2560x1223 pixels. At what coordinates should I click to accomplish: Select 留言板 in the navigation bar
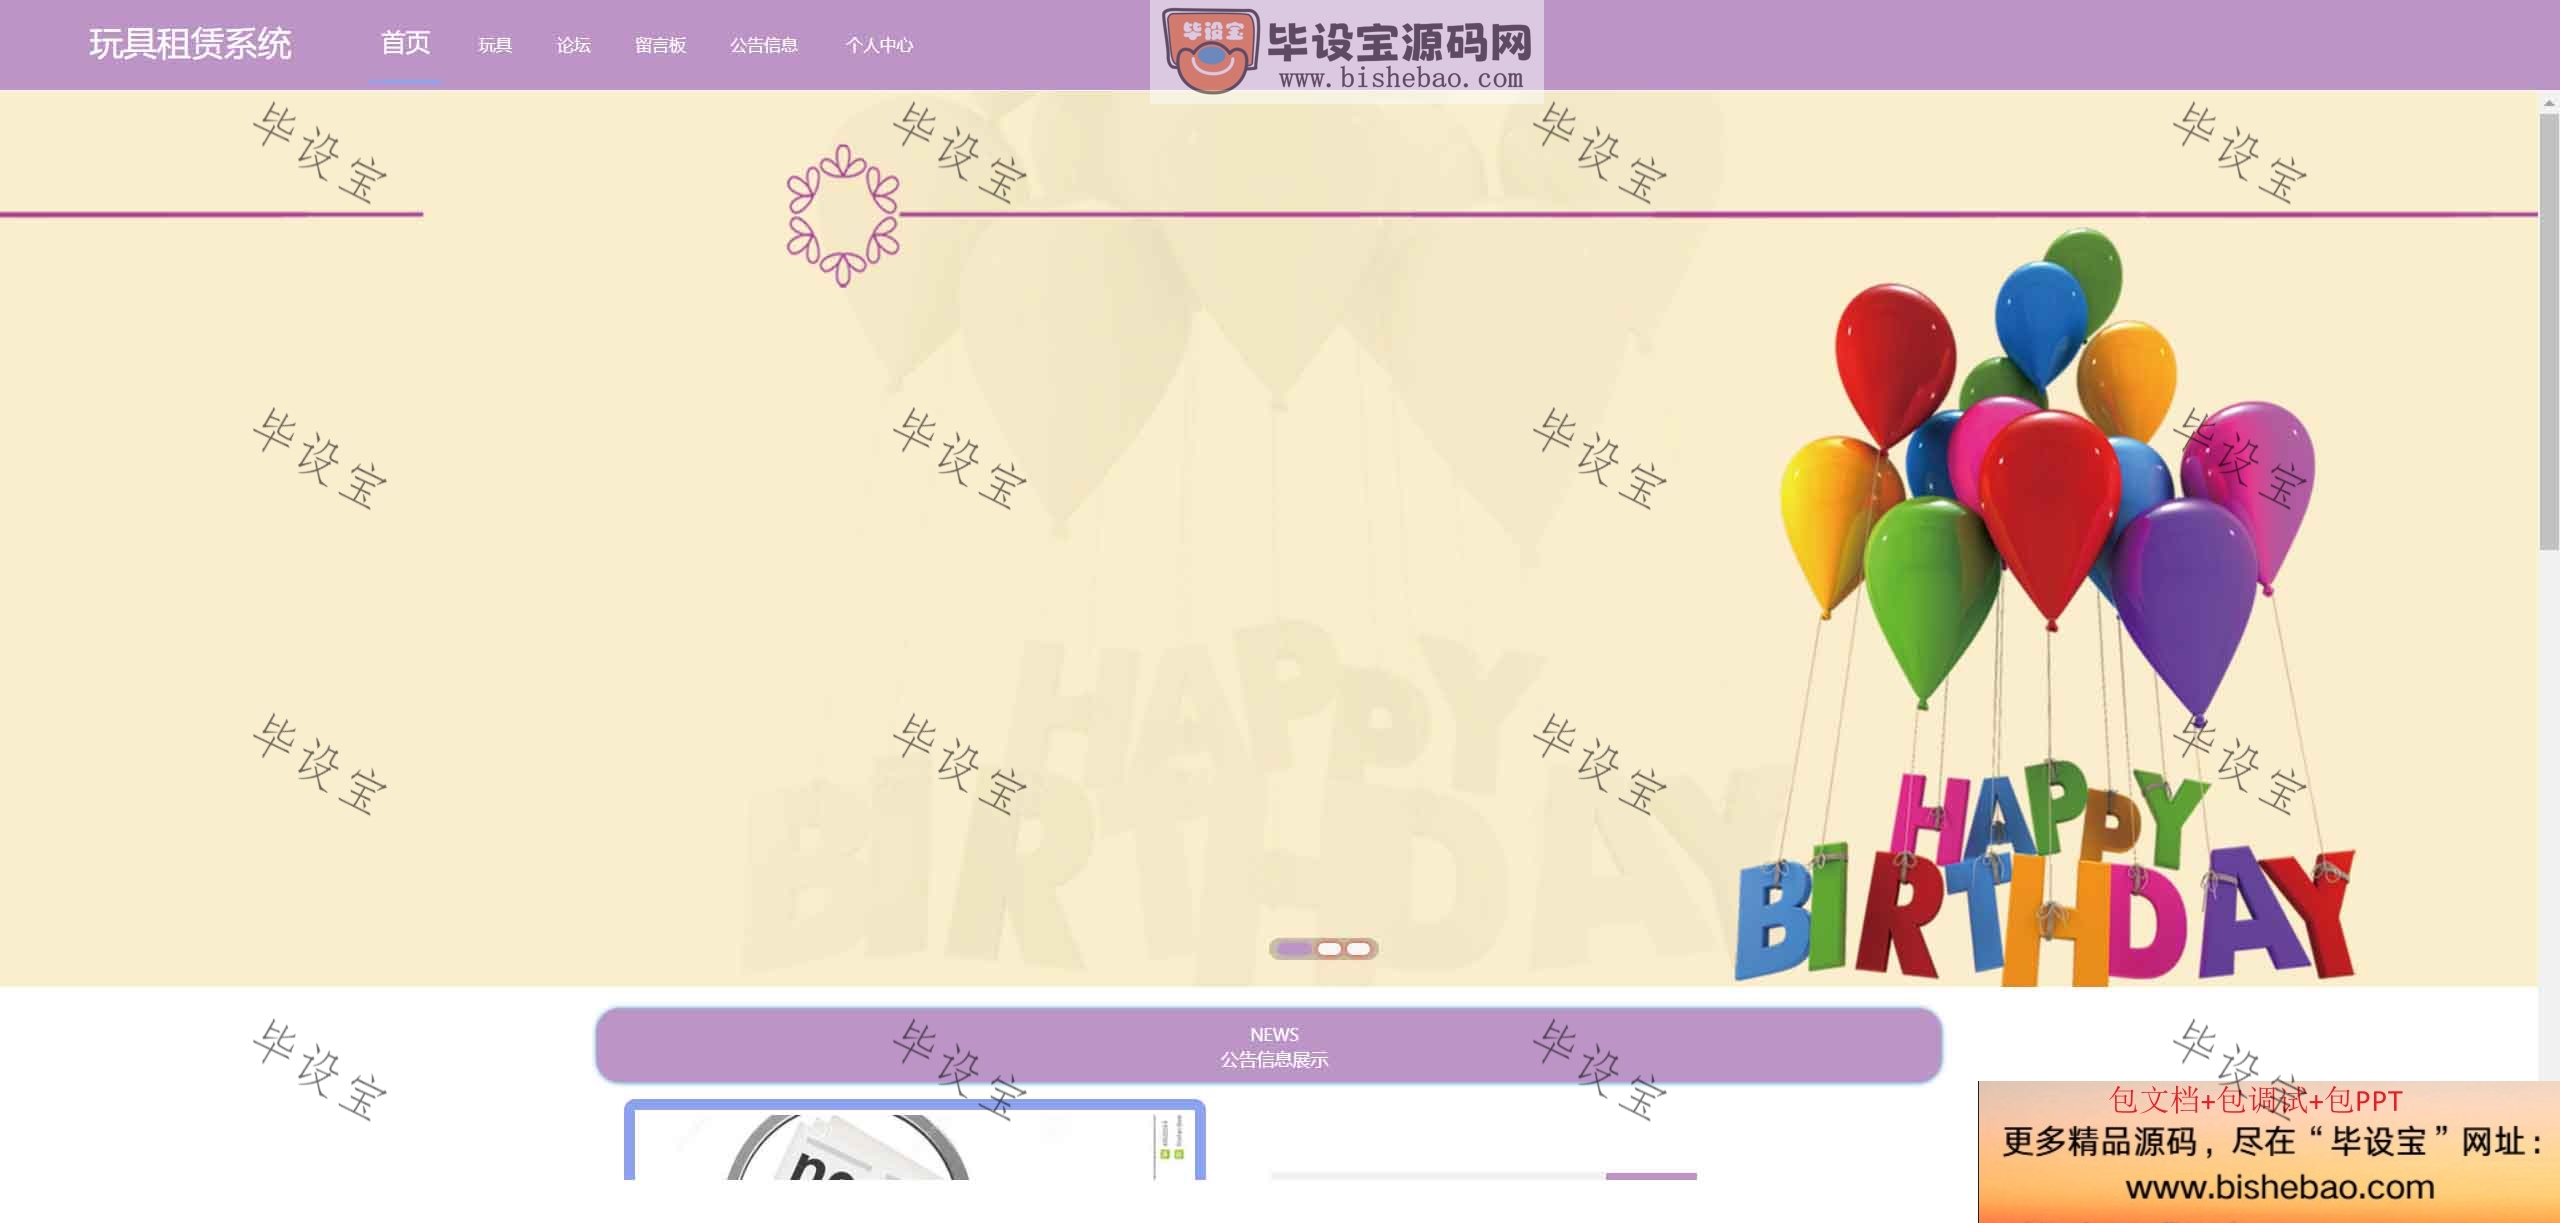[660, 45]
